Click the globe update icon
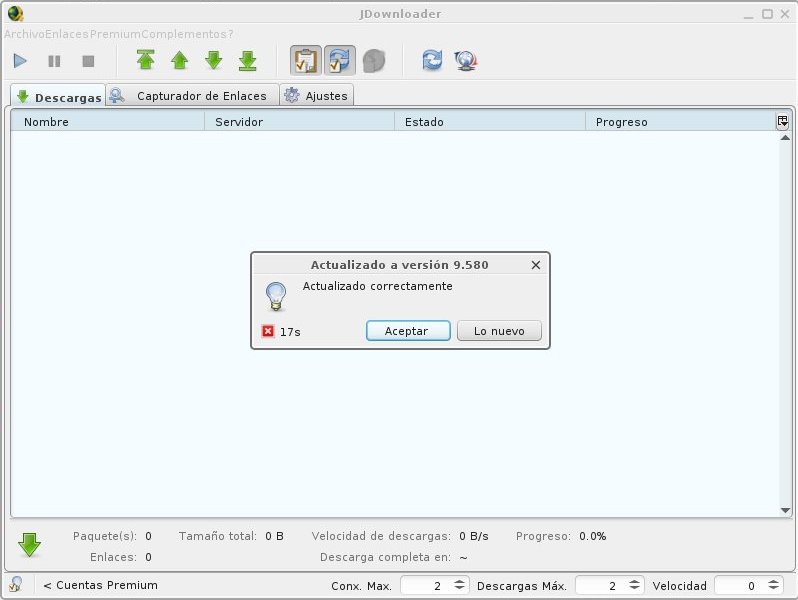This screenshot has width=798, height=600. pos(466,61)
